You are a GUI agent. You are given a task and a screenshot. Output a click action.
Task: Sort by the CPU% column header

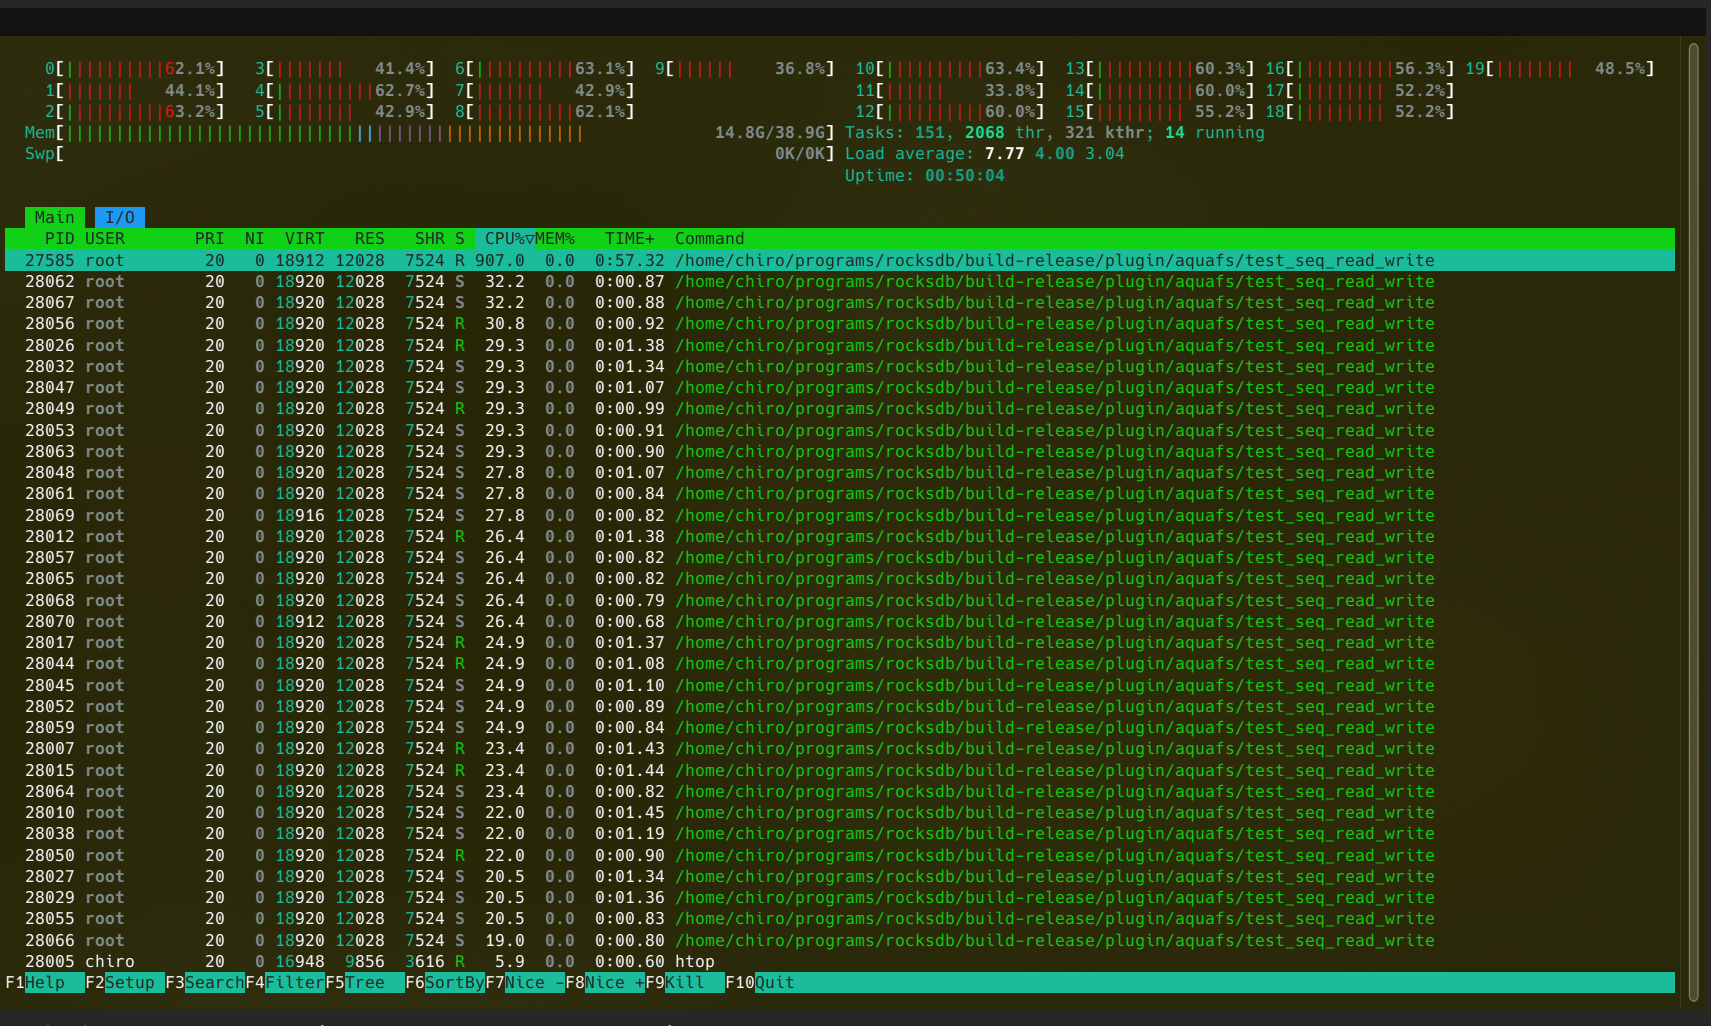pos(506,239)
